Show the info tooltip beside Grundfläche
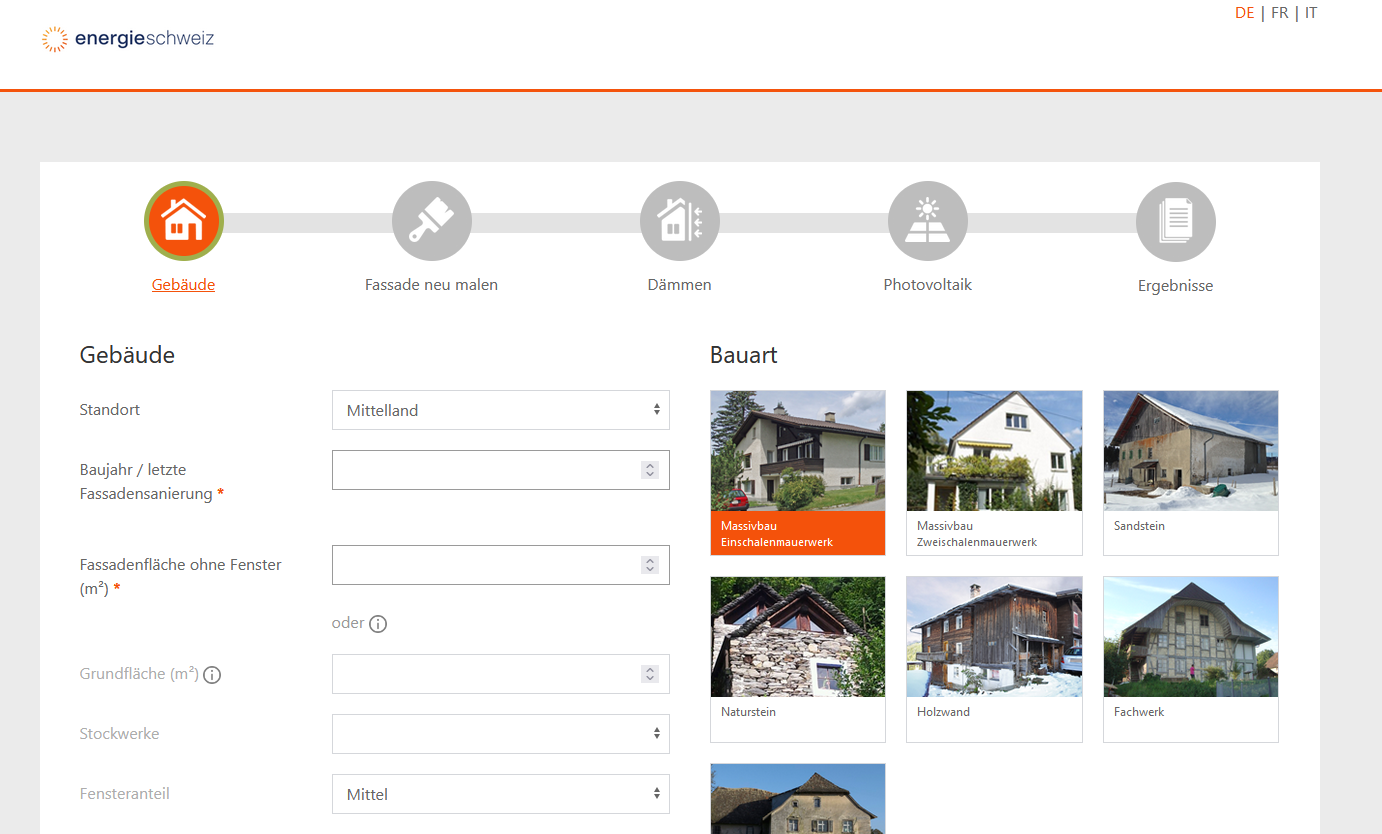This screenshot has width=1382, height=834. tap(212, 675)
